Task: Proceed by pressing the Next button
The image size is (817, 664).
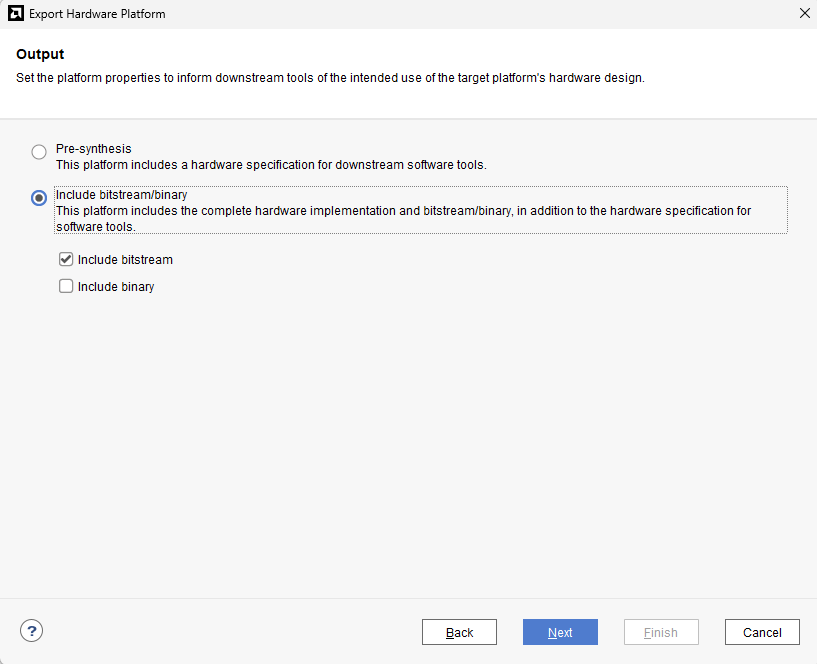Action: [x=560, y=632]
